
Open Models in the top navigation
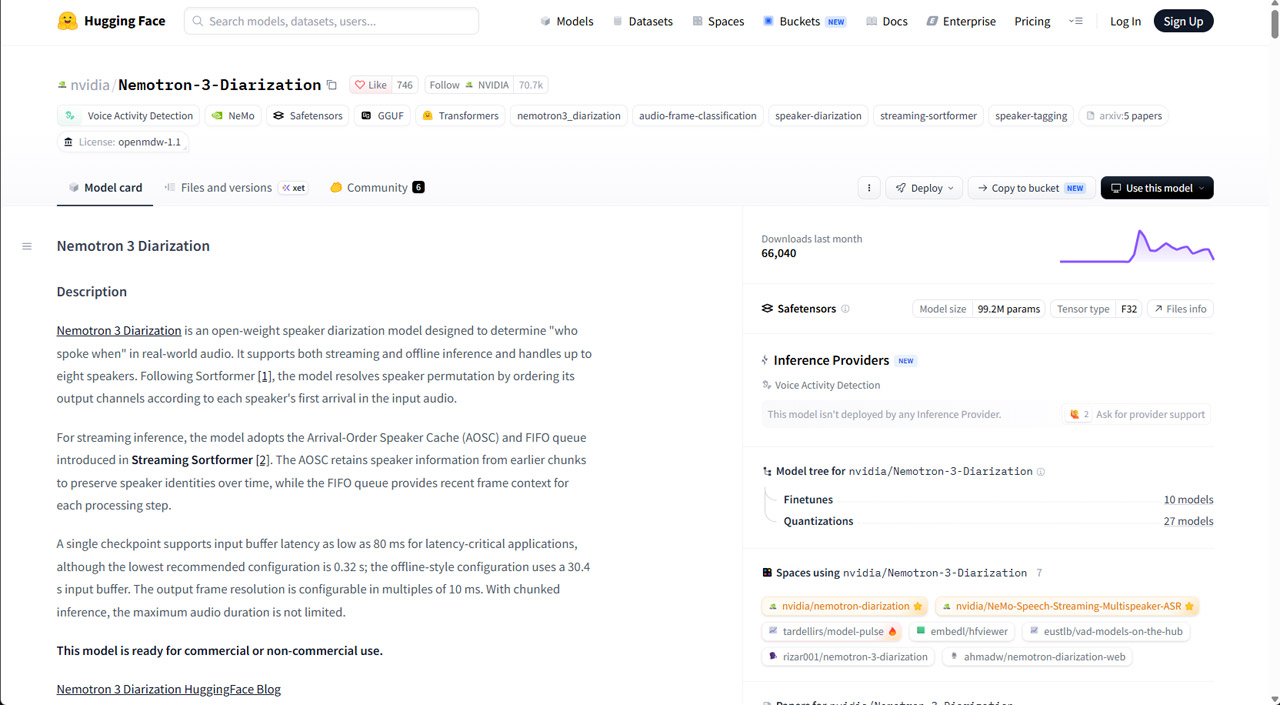(566, 21)
